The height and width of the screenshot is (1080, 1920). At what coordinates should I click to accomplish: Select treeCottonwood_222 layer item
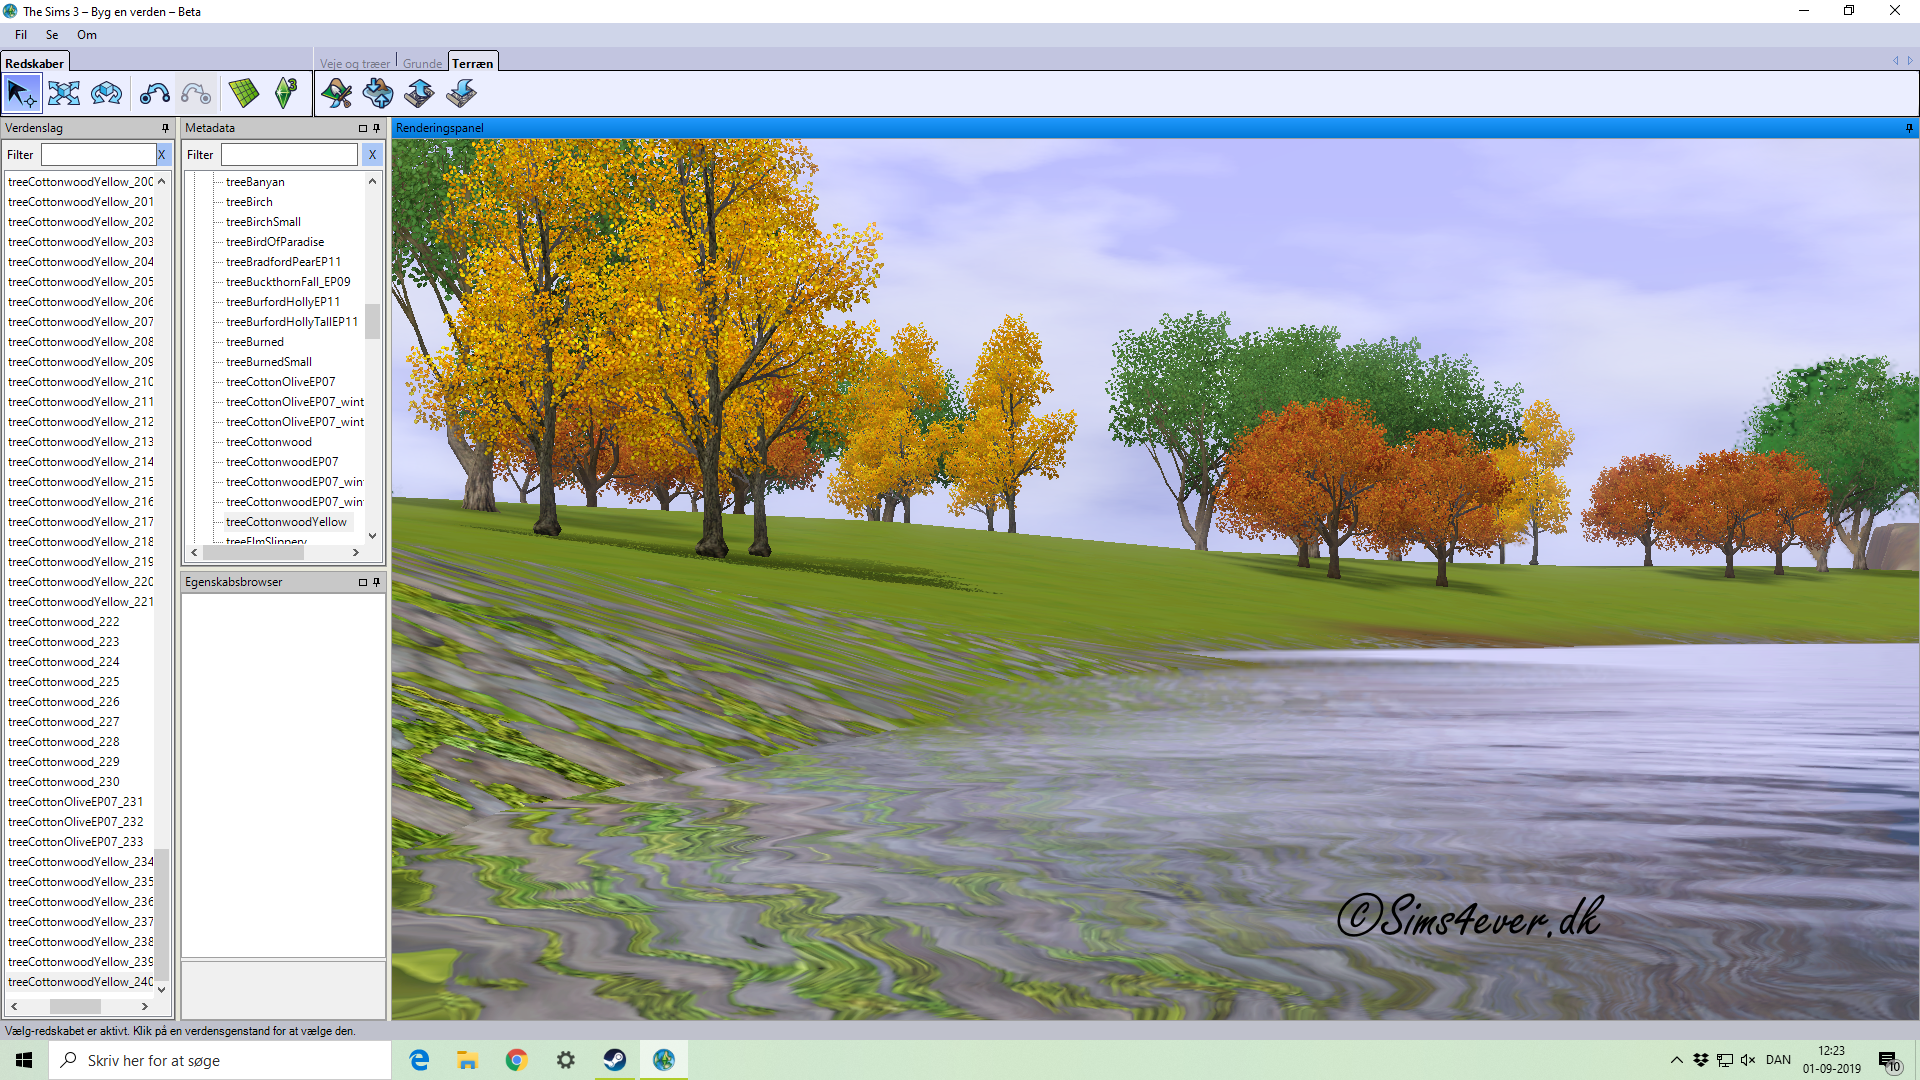(x=64, y=622)
